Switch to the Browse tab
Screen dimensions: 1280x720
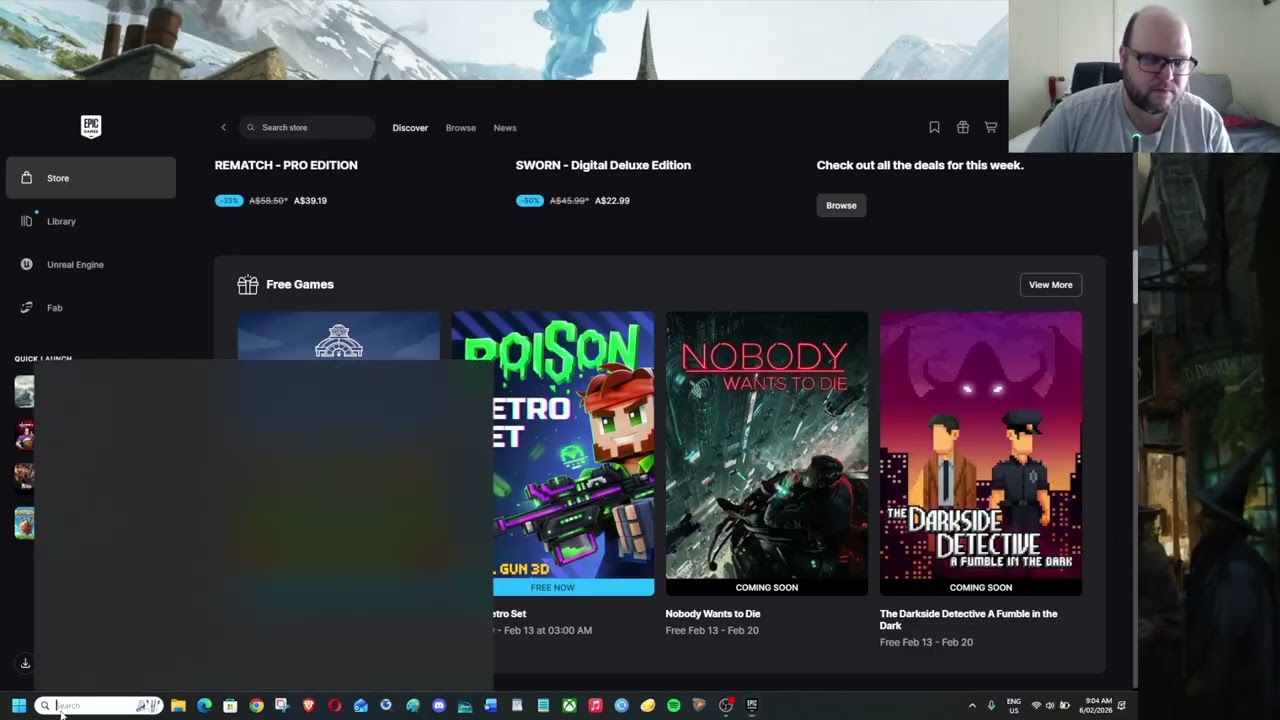(x=461, y=128)
